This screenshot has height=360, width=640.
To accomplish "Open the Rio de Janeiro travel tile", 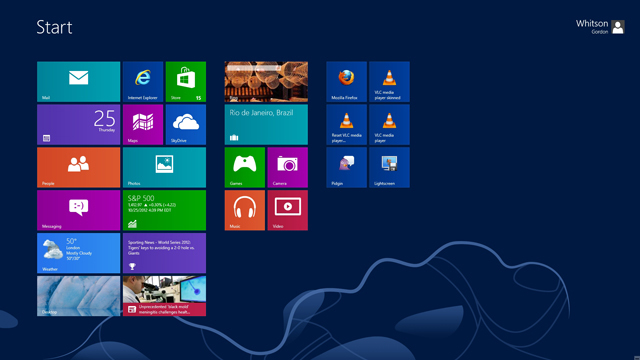I will click(266, 124).
